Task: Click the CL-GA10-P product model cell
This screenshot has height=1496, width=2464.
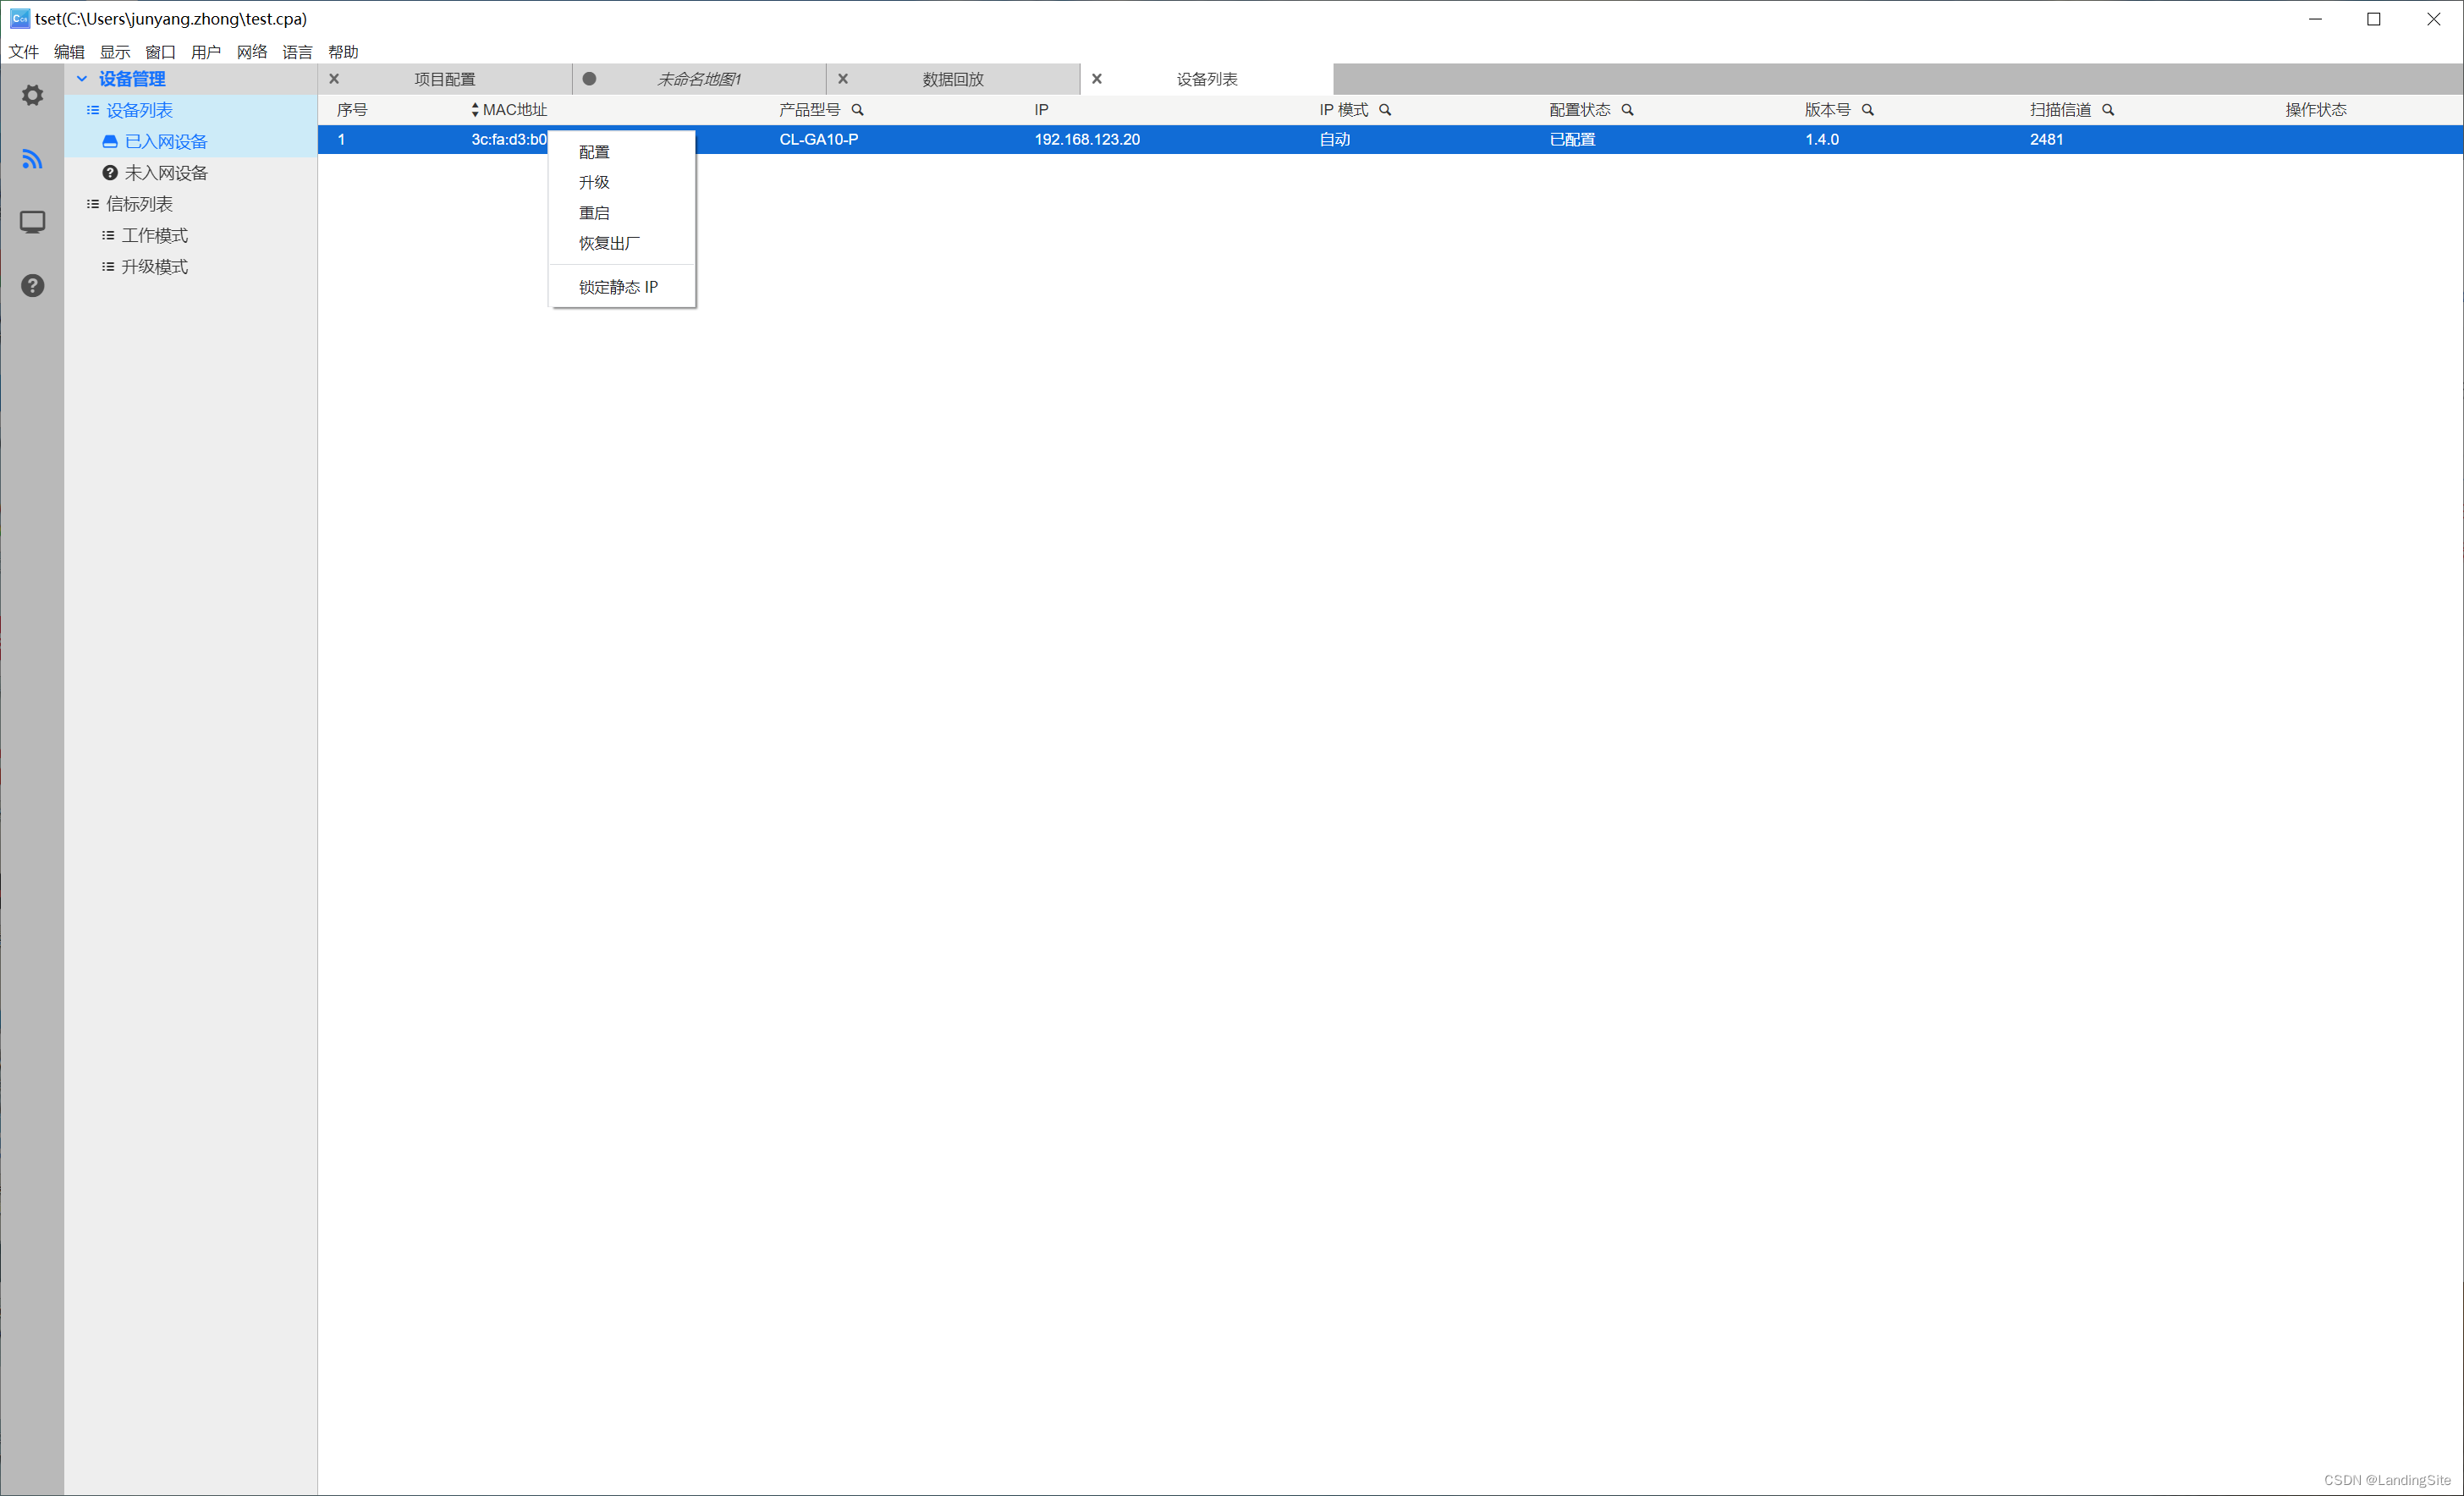Action: coord(819,140)
